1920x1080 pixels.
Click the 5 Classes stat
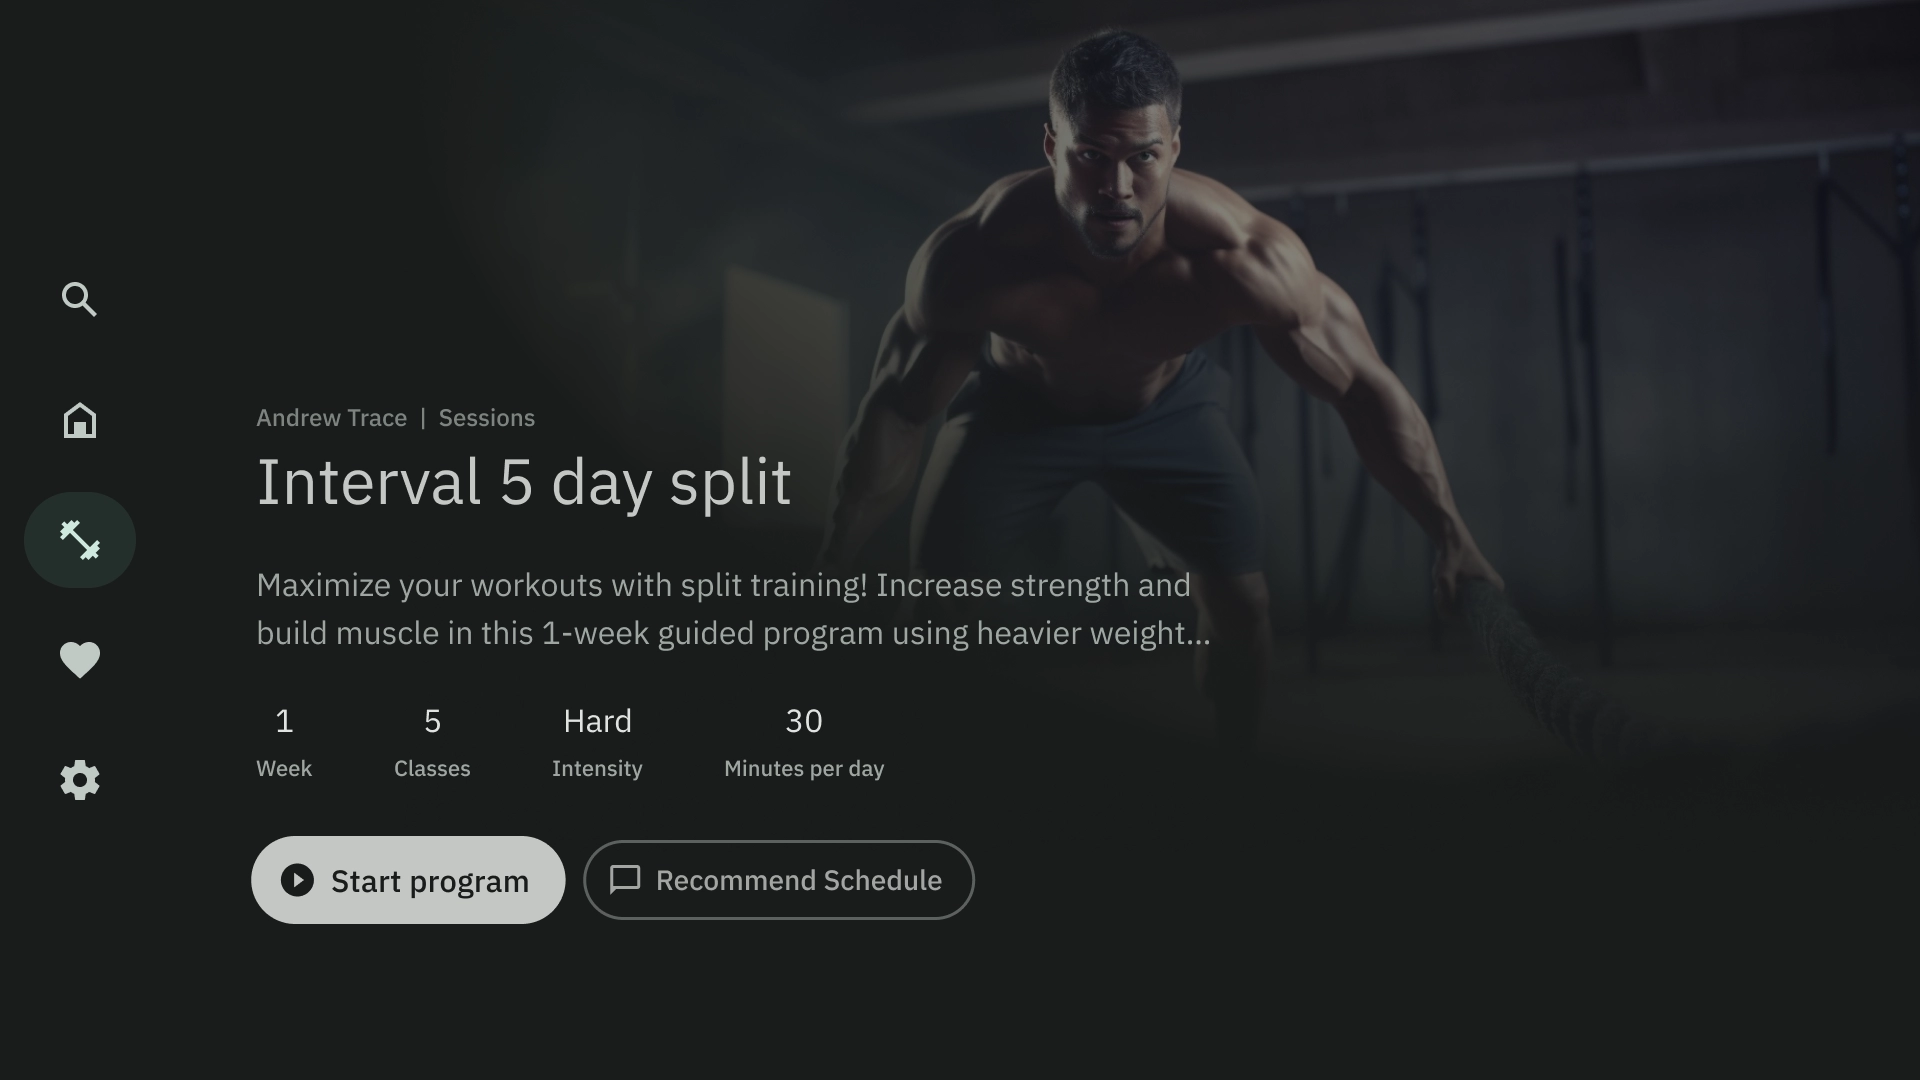(432, 740)
